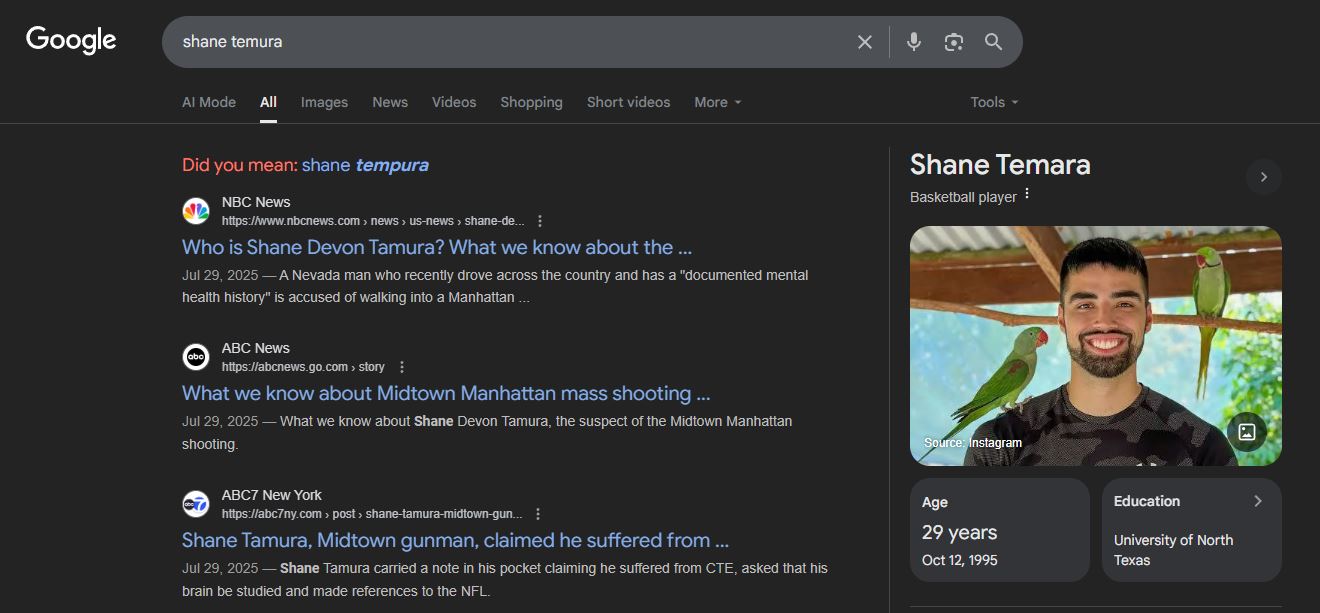Open the ABC News site favicon
This screenshot has width=1320, height=613.
[x=196, y=357]
